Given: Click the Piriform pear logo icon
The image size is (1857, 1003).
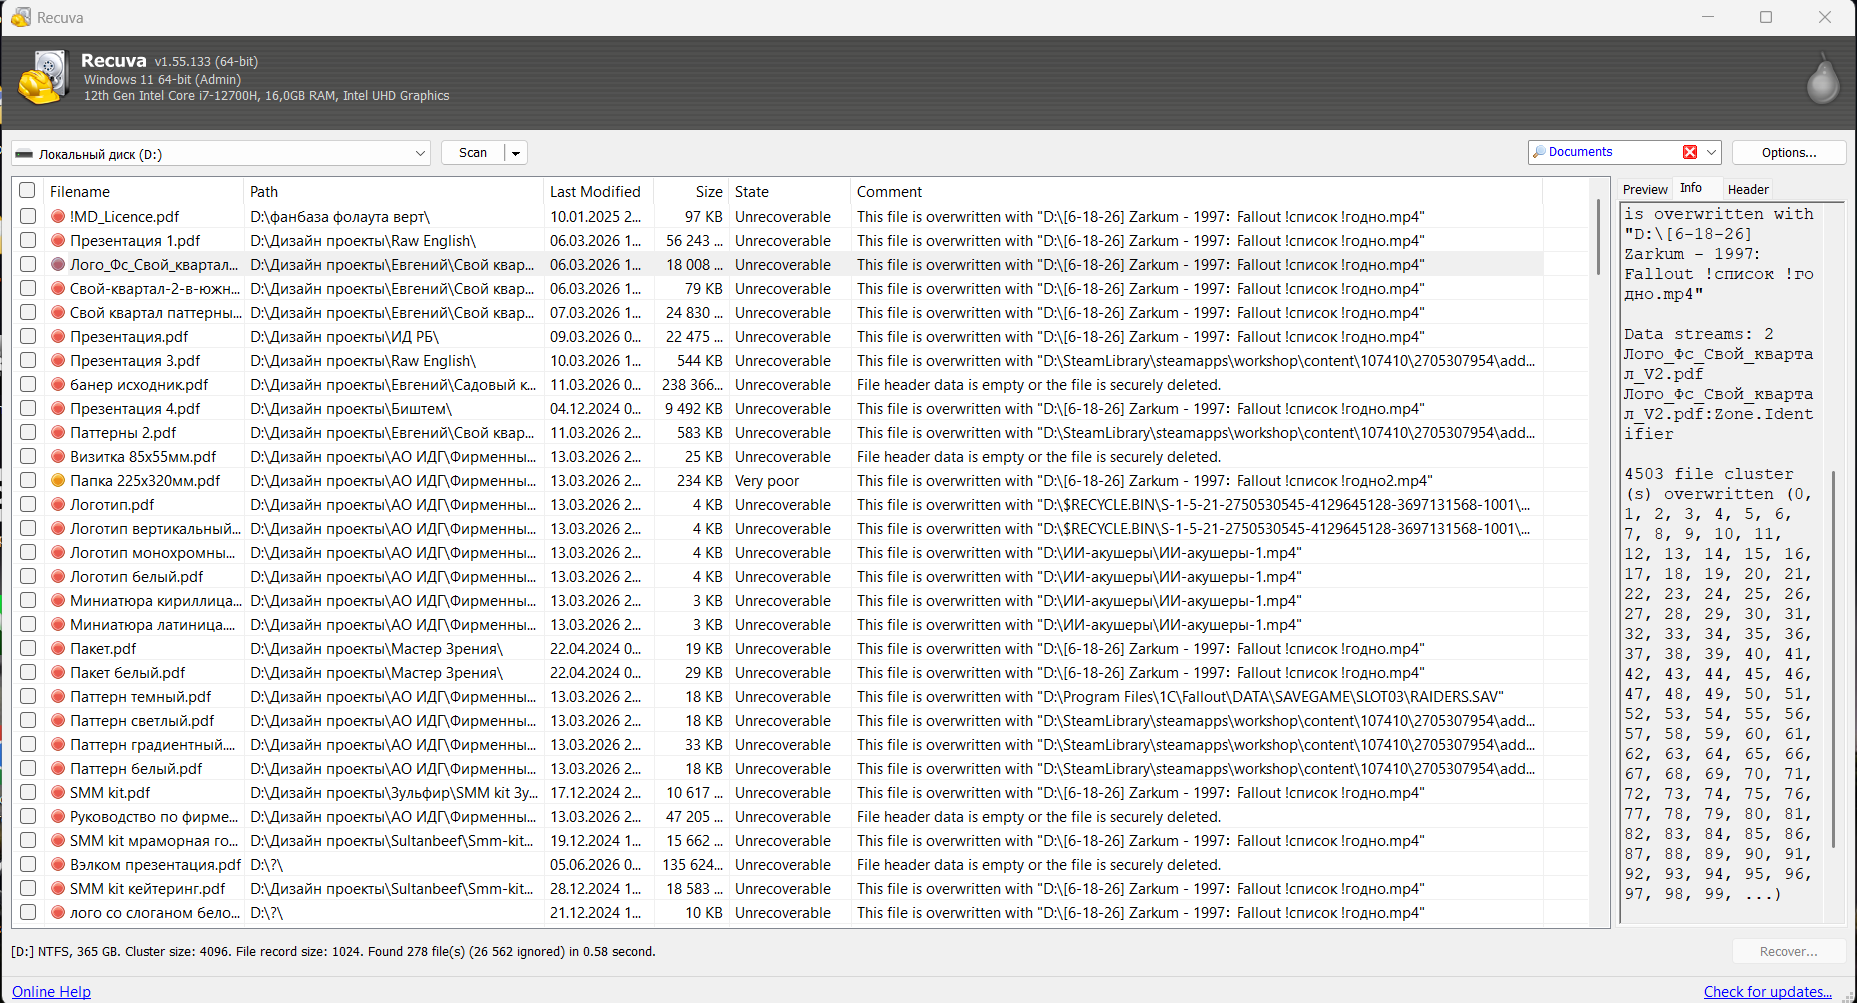Looking at the screenshot, I should coord(1822,79).
